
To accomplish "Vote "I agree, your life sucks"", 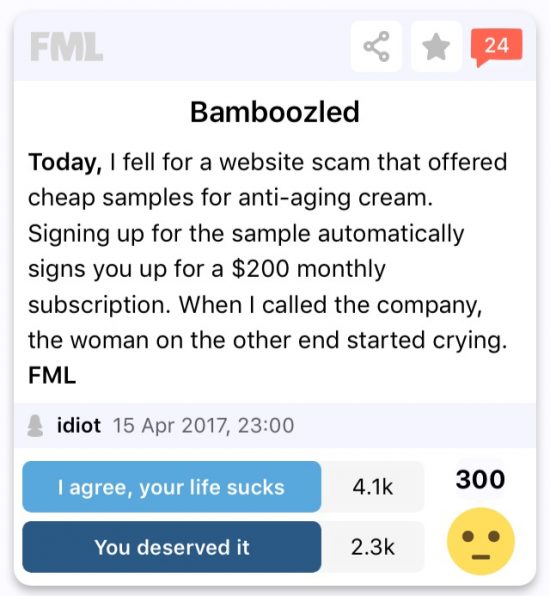I will [172, 487].
